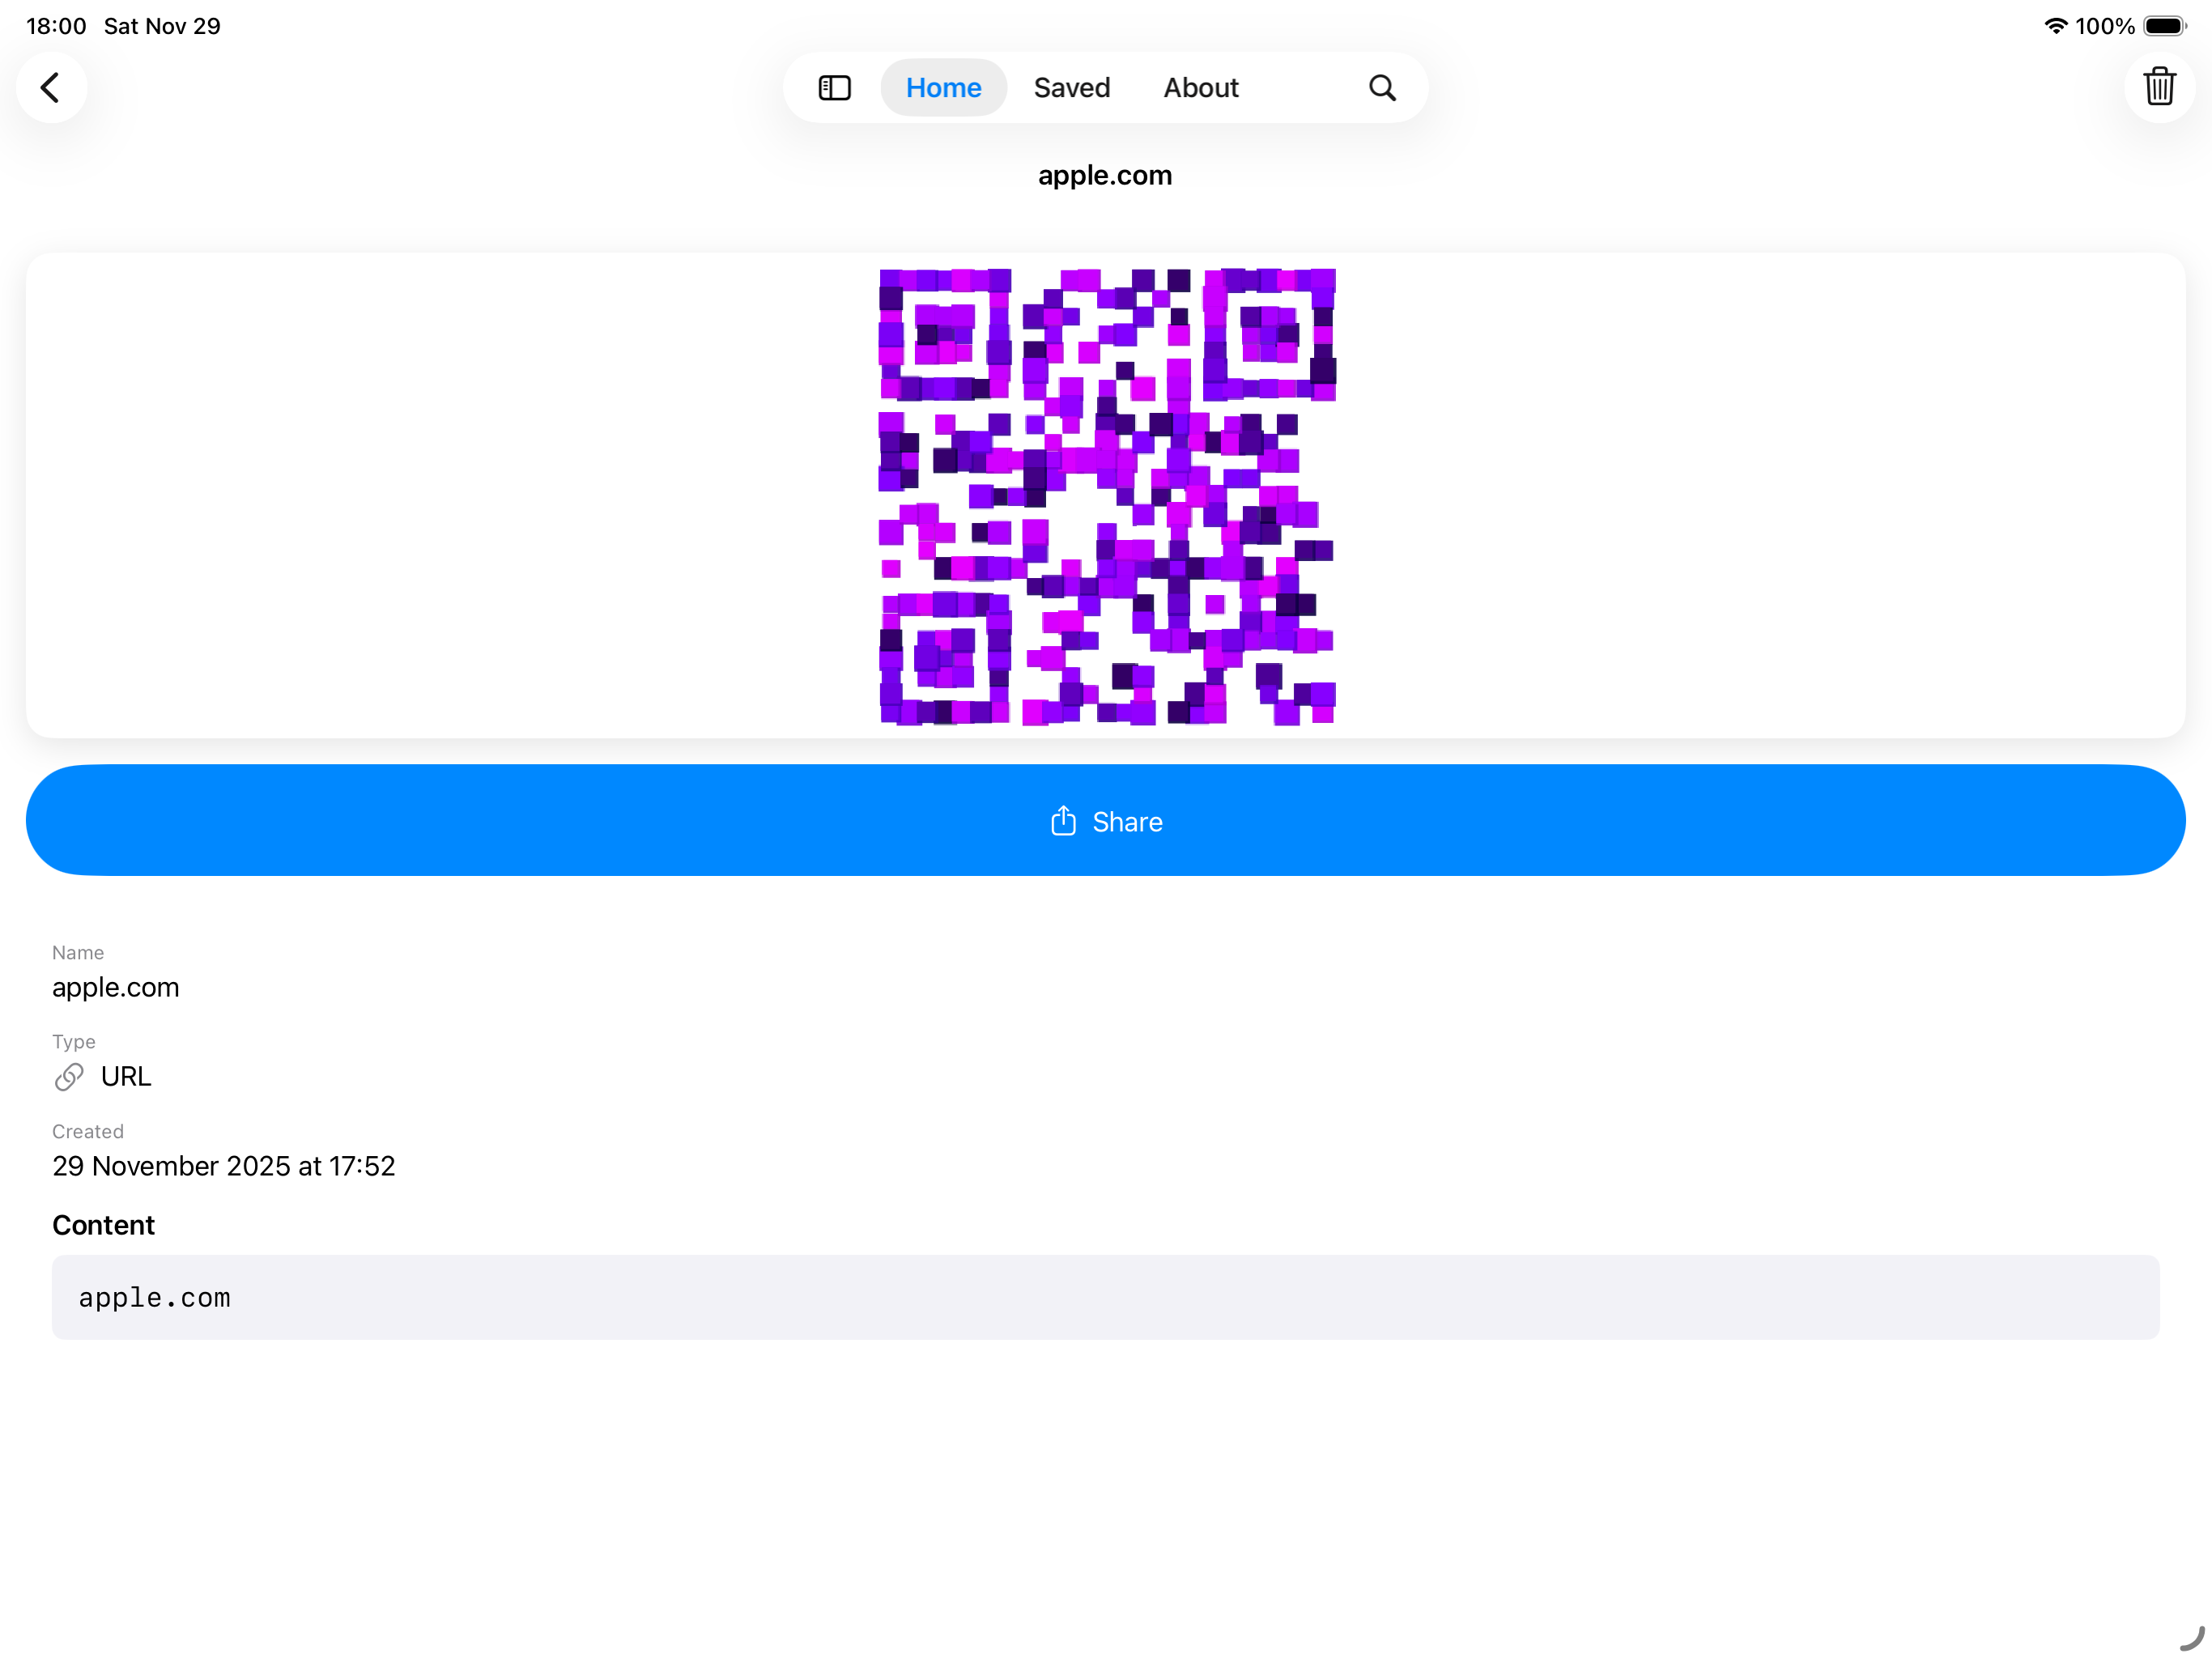
Task: Tap the purple QR code image
Action: pos(1107,497)
